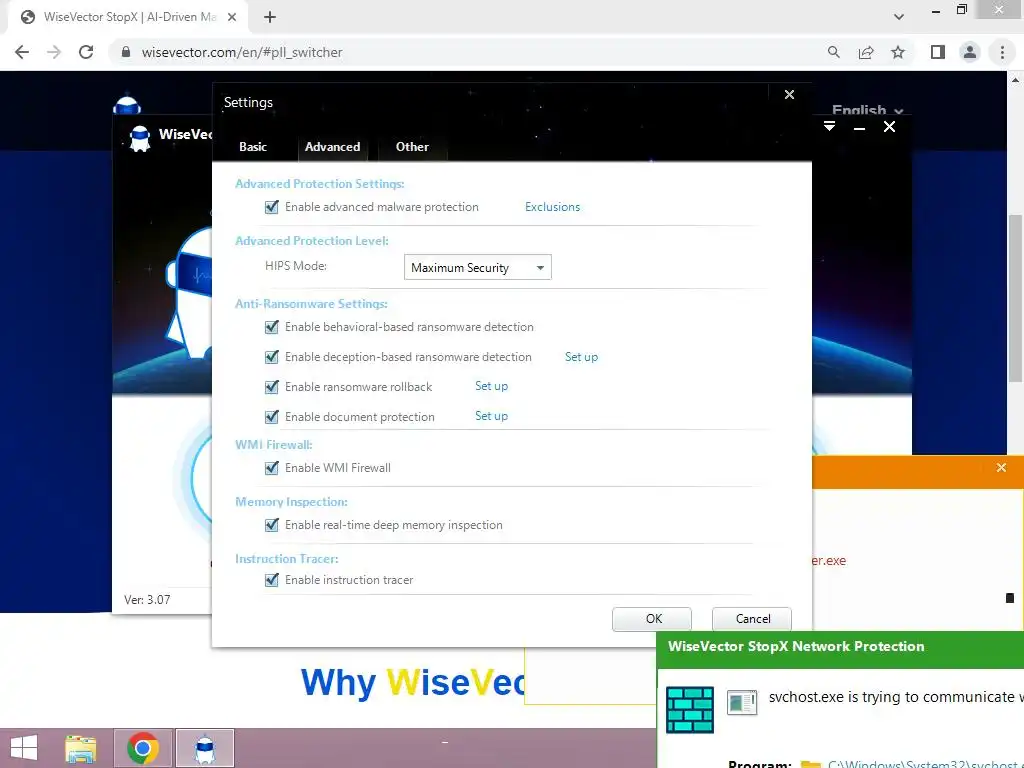Toggle instruction tracer checkbox

point(272,580)
